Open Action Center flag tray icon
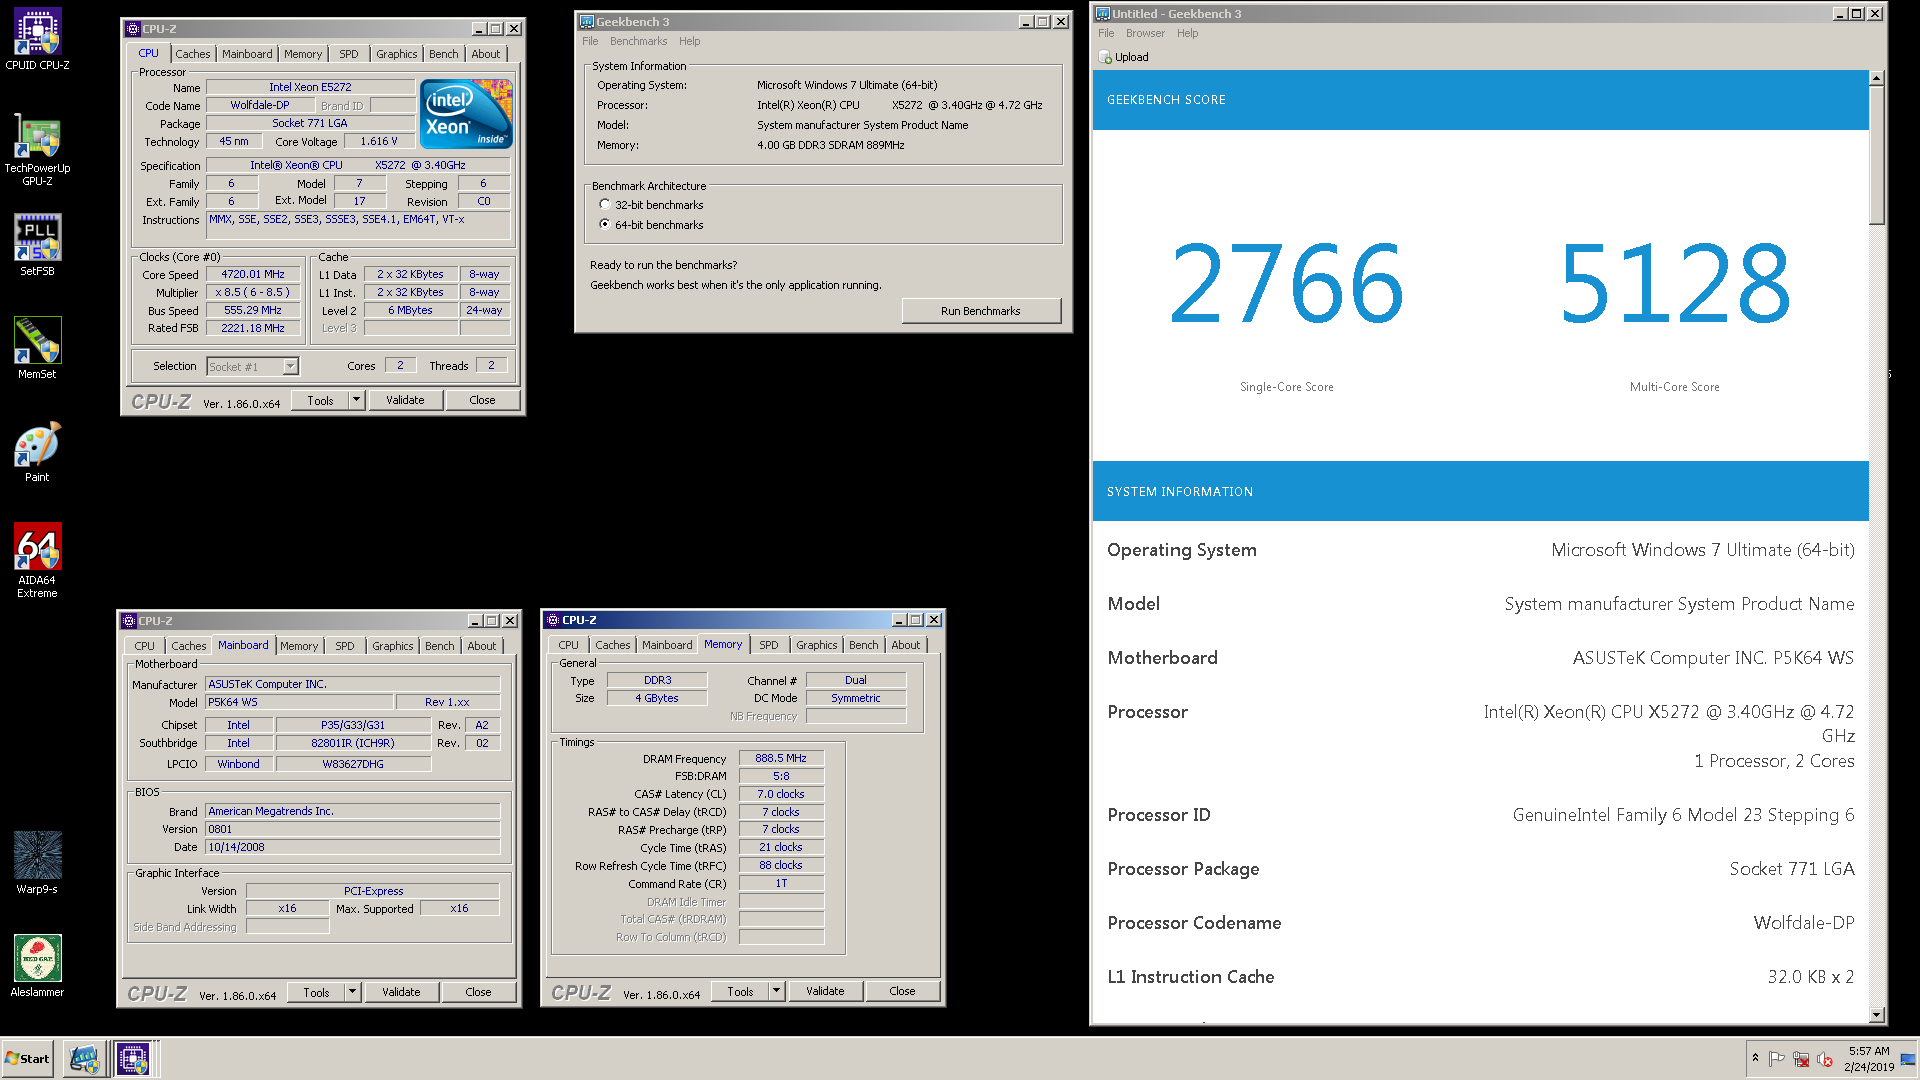The height and width of the screenshot is (1080, 1920). click(x=1777, y=1059)
